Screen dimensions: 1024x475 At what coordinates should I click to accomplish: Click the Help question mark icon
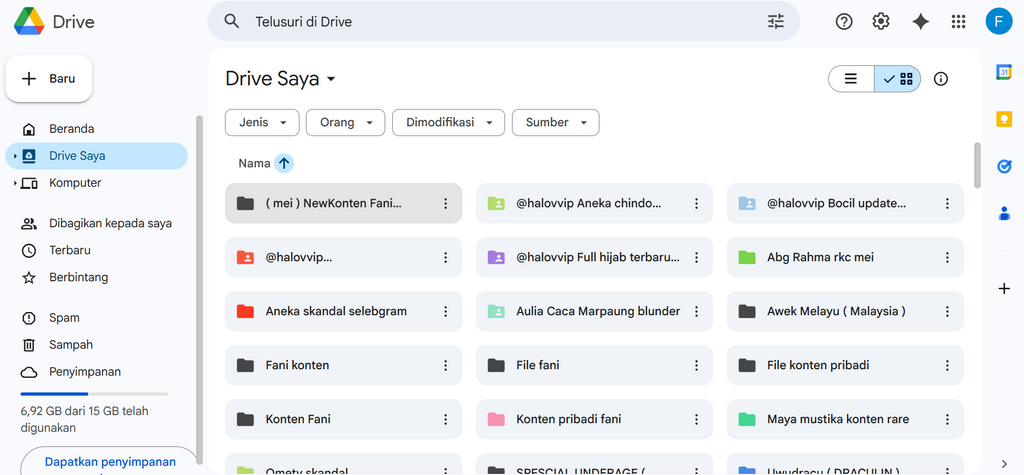(844, 21)
